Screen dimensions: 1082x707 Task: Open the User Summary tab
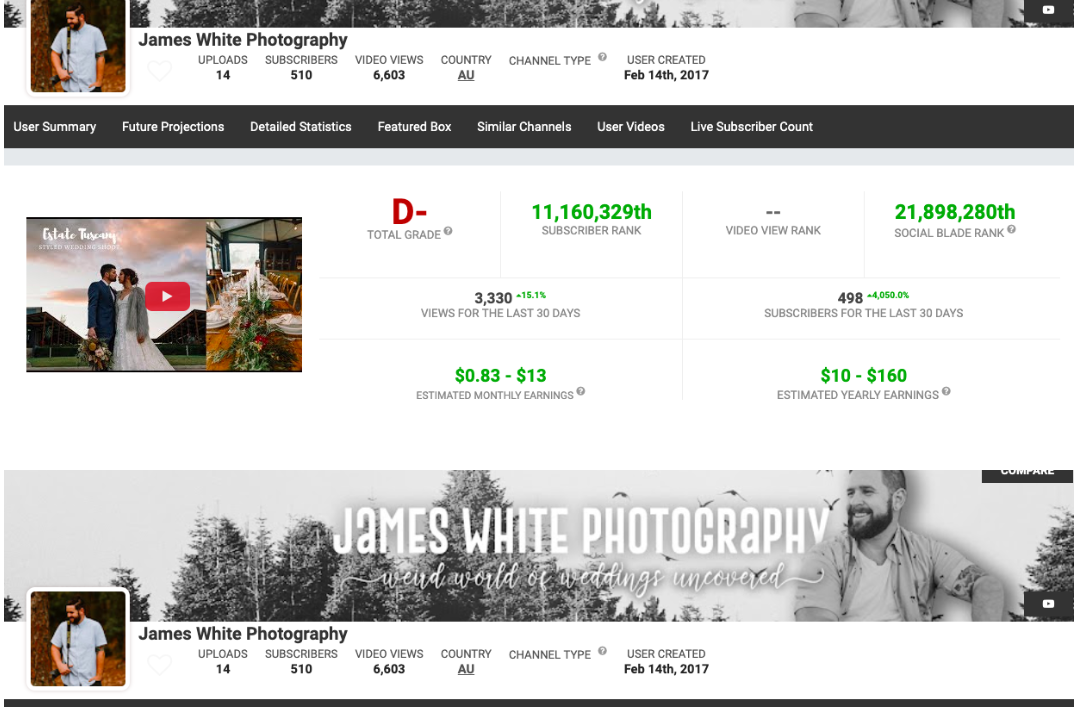pos(55,127)
